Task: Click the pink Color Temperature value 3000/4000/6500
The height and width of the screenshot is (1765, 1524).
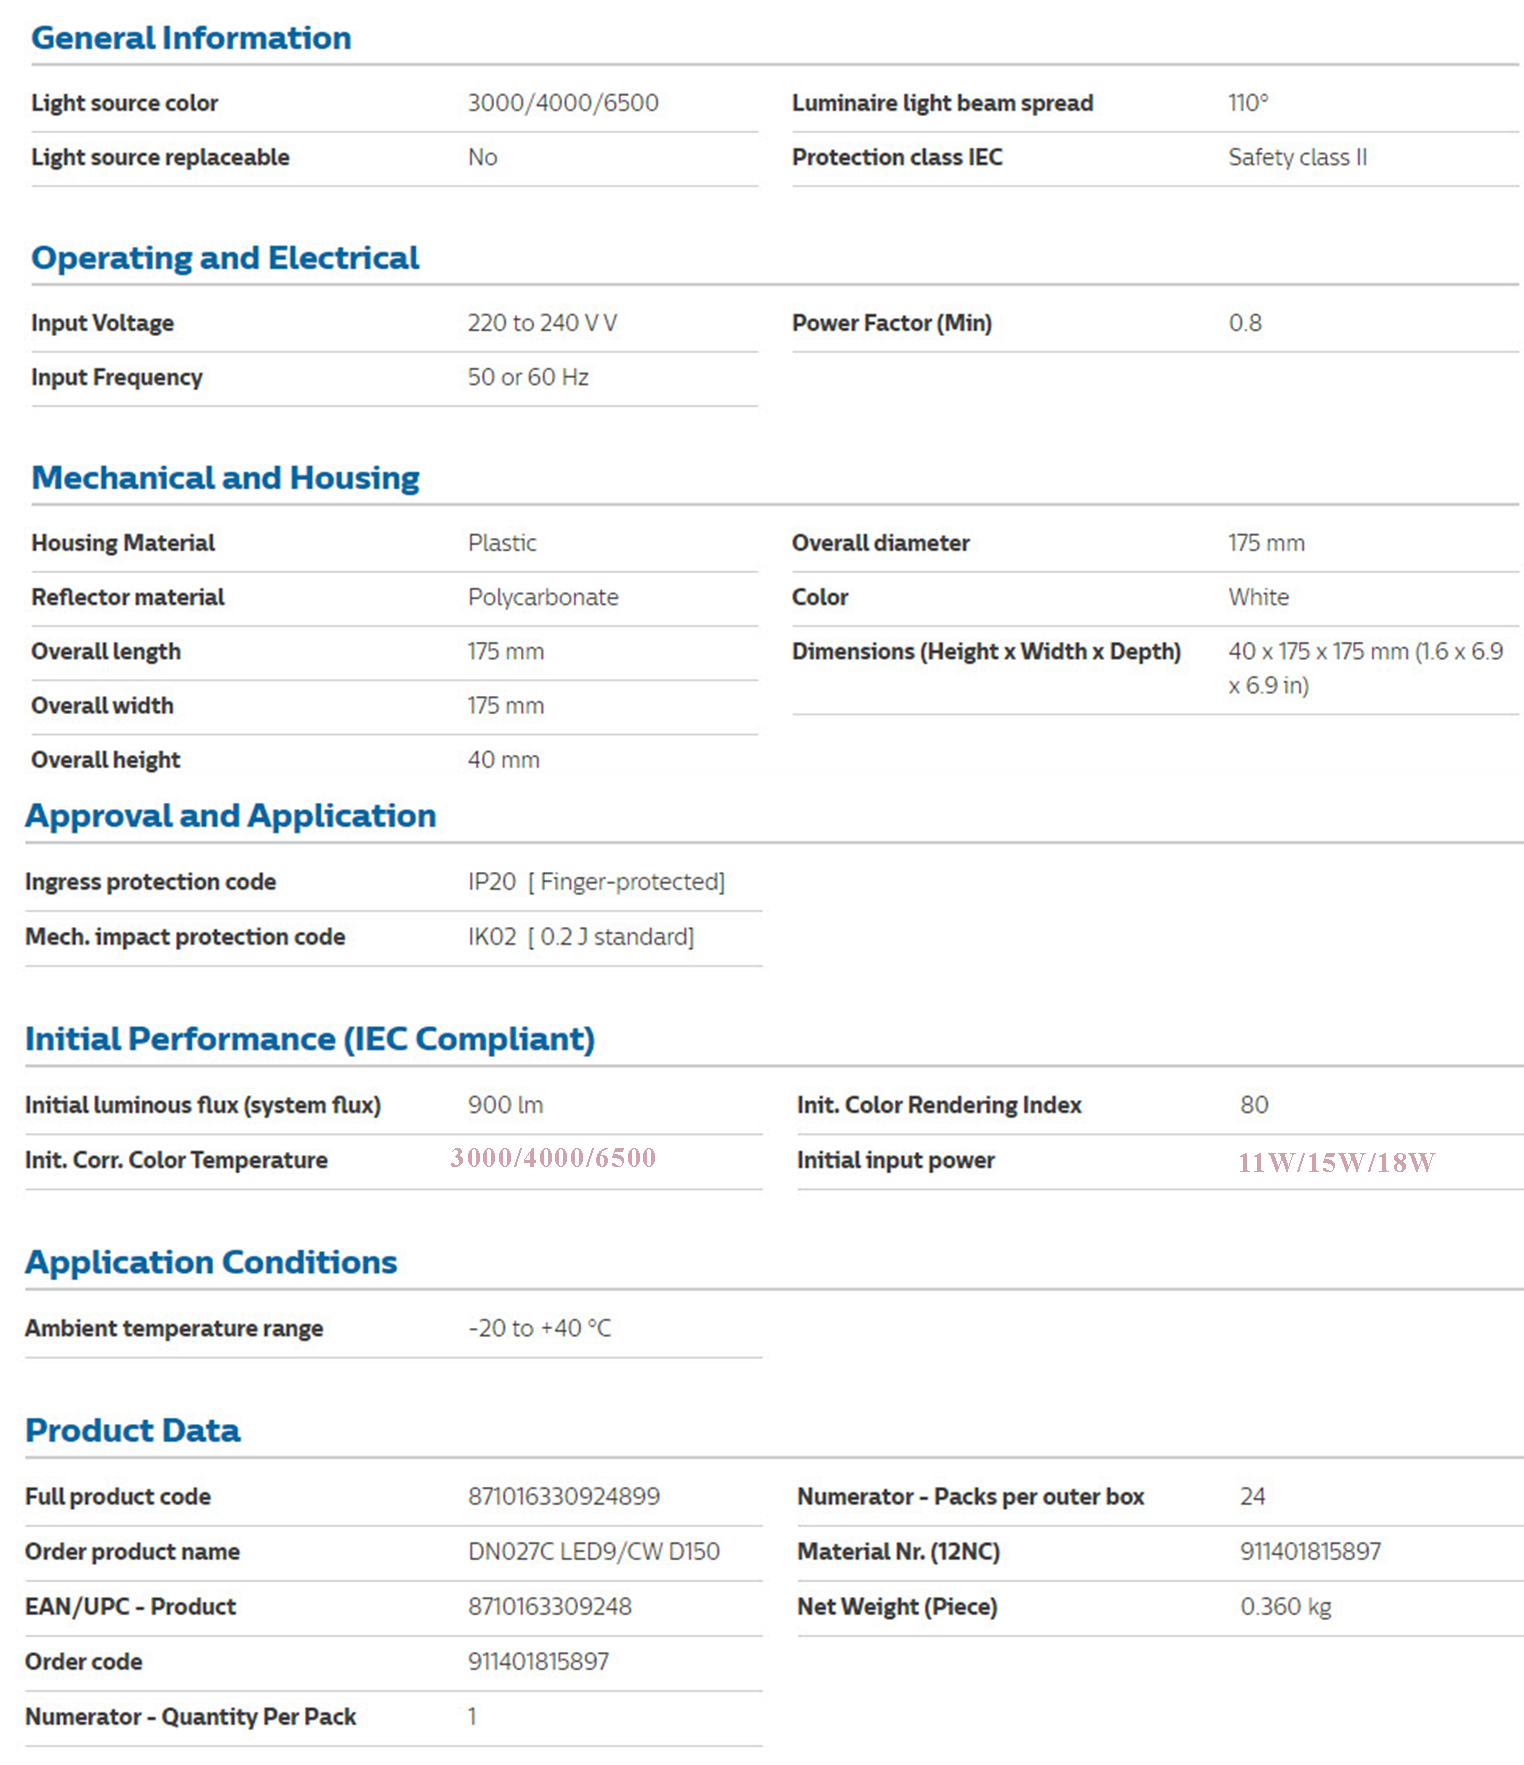Action: tap(553, 1157)
